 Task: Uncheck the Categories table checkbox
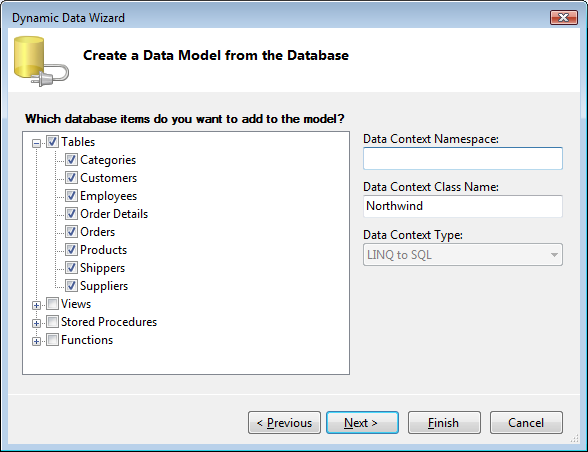point(71,160)
